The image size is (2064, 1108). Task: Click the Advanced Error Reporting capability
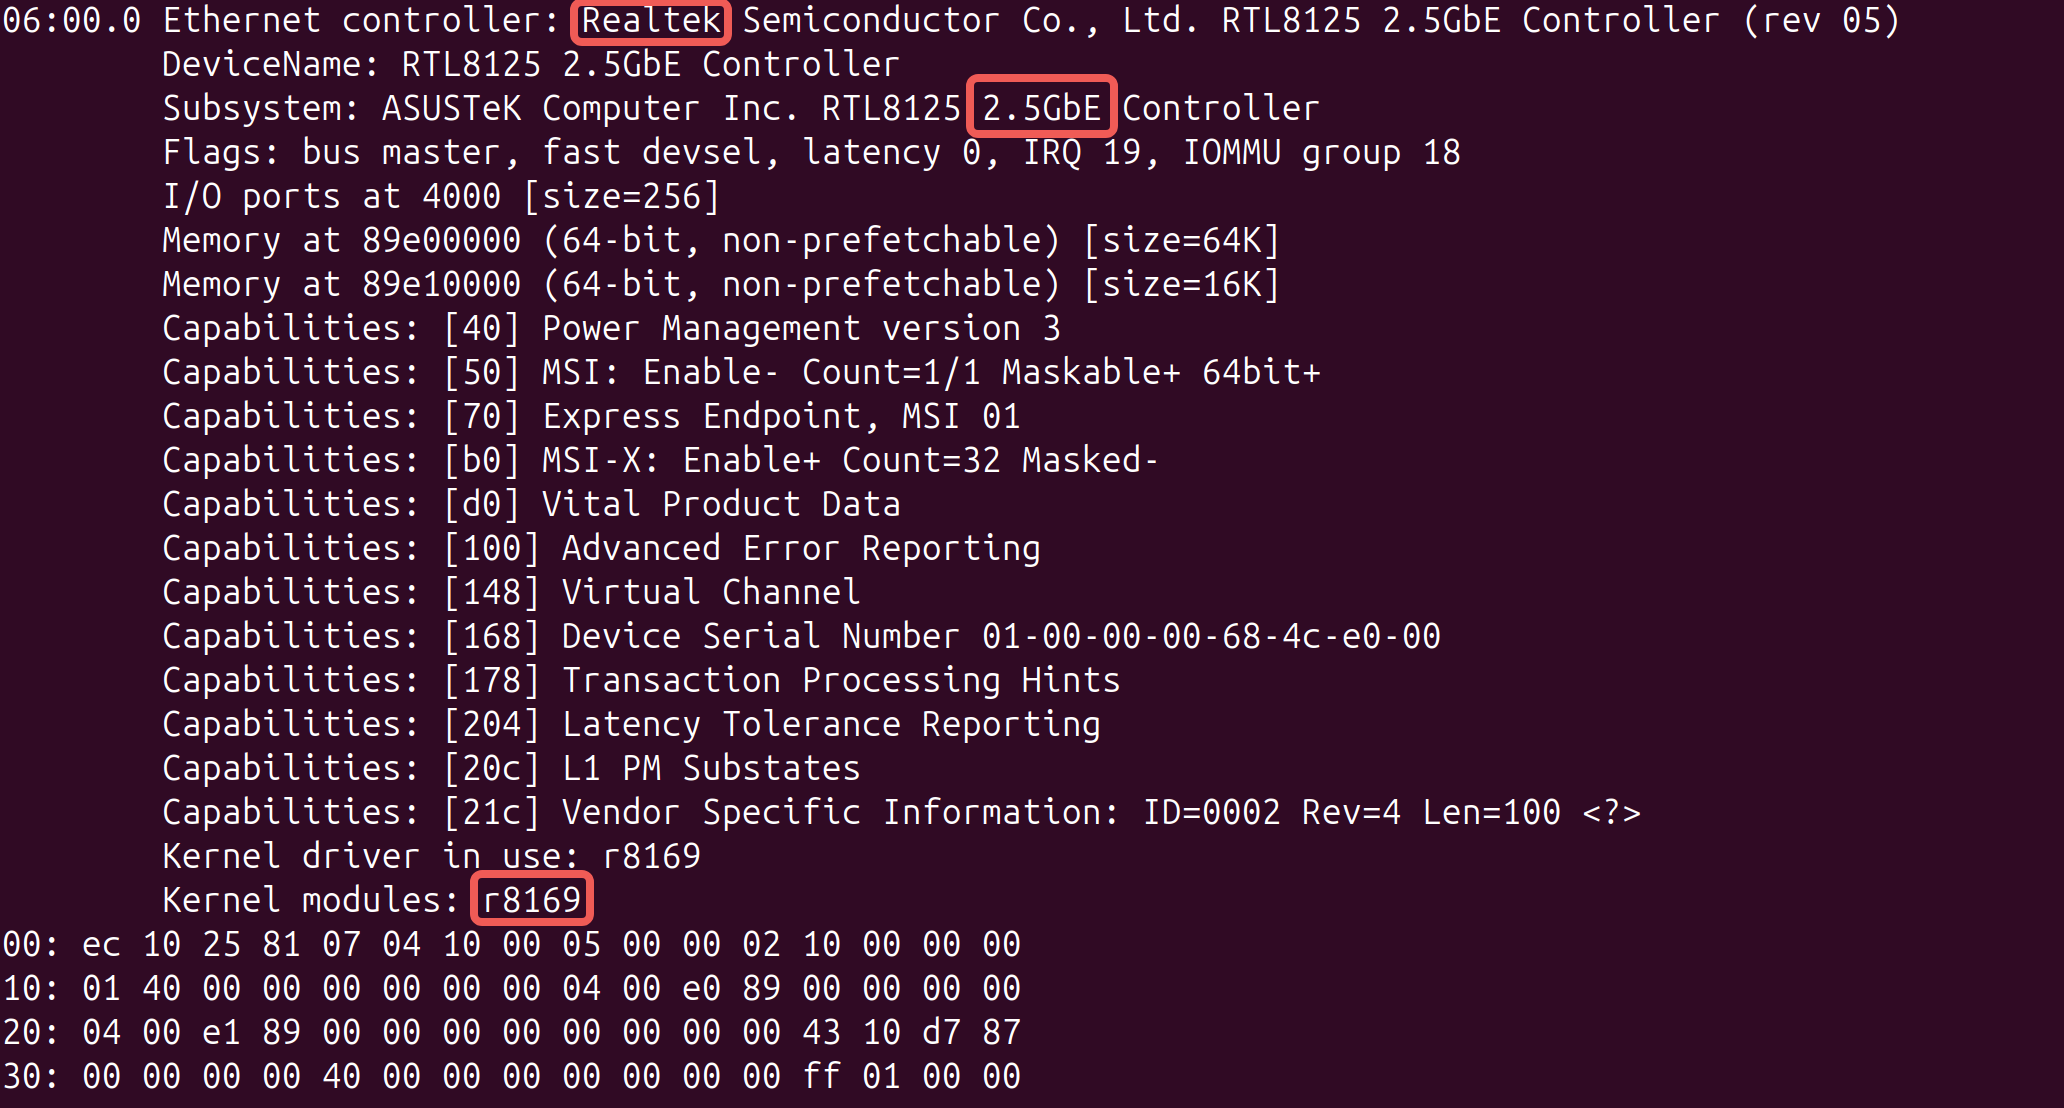tap(801, 548)
